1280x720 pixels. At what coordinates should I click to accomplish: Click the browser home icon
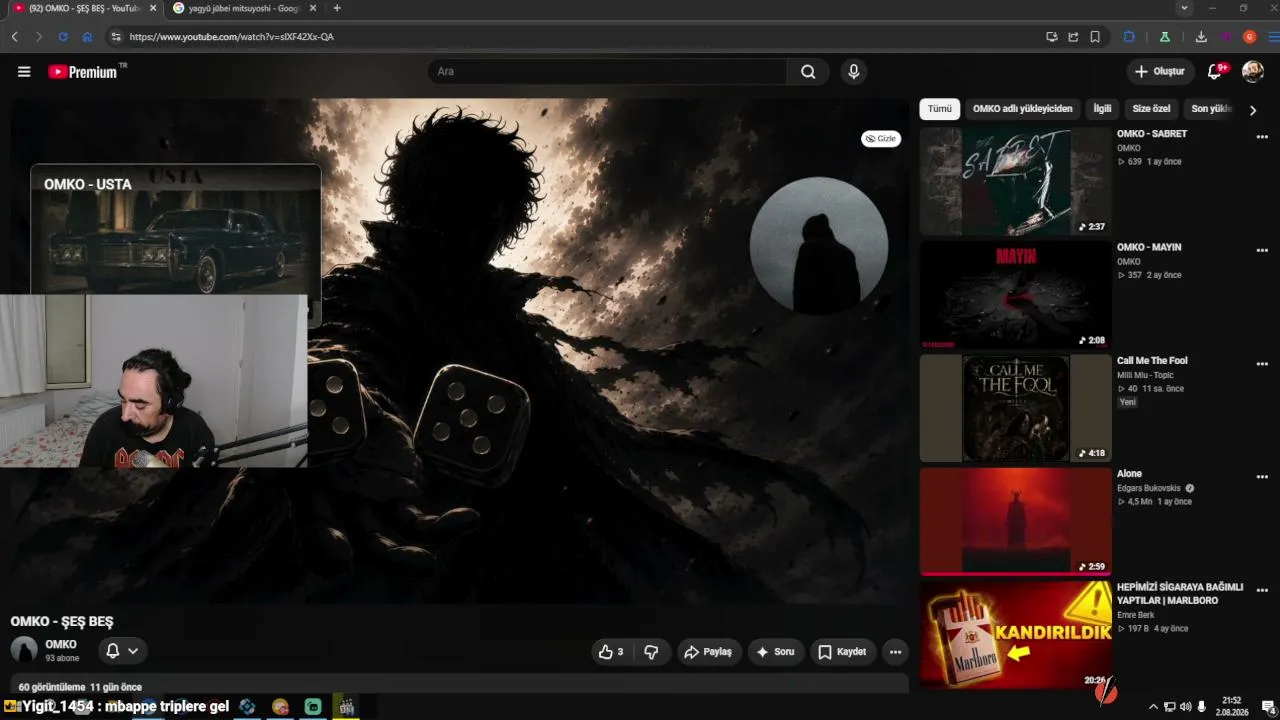(87, 37)
